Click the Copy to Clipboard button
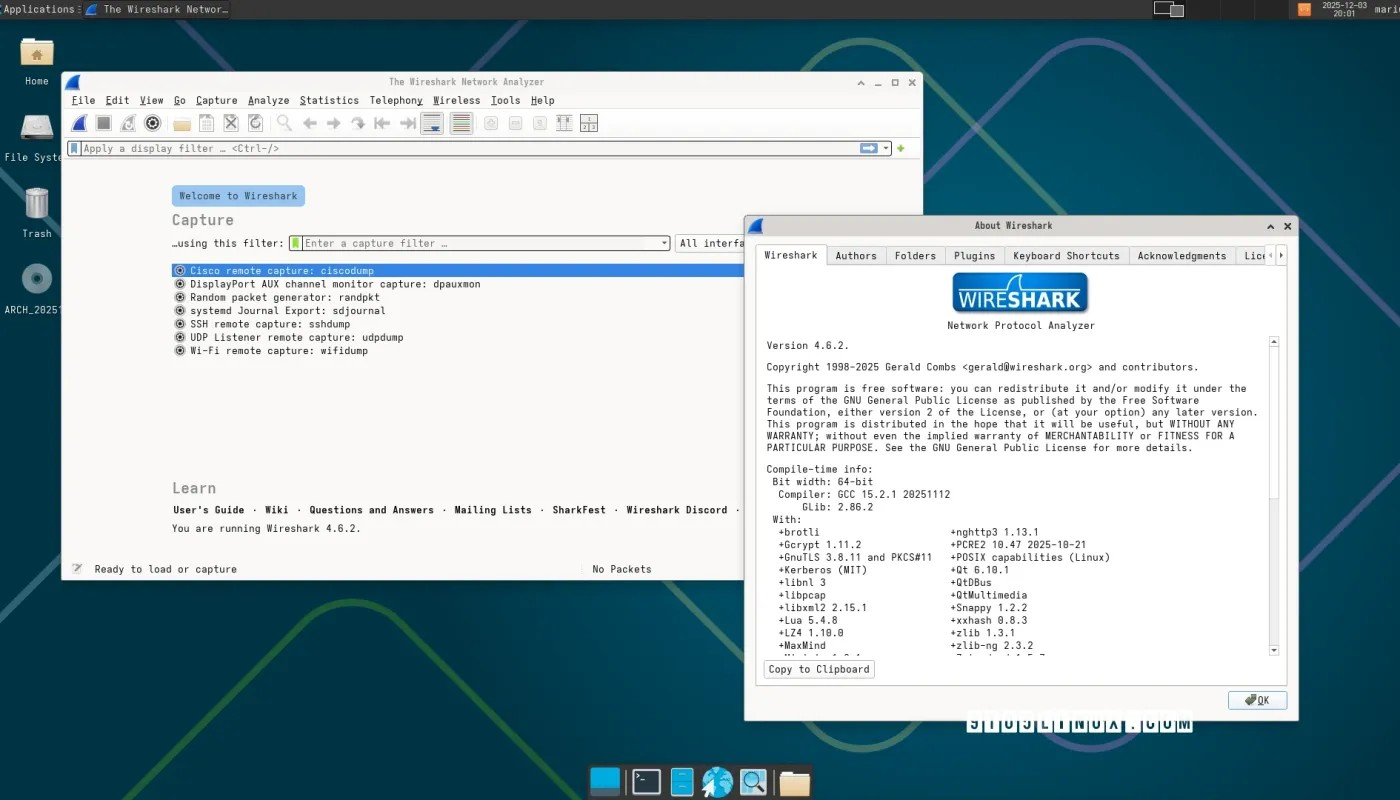1400x800 pixels. click(818, 668)
